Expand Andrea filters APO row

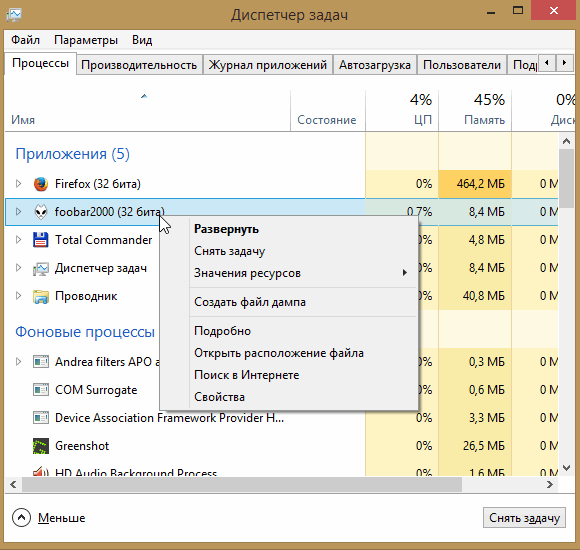[x=18, y=361]
